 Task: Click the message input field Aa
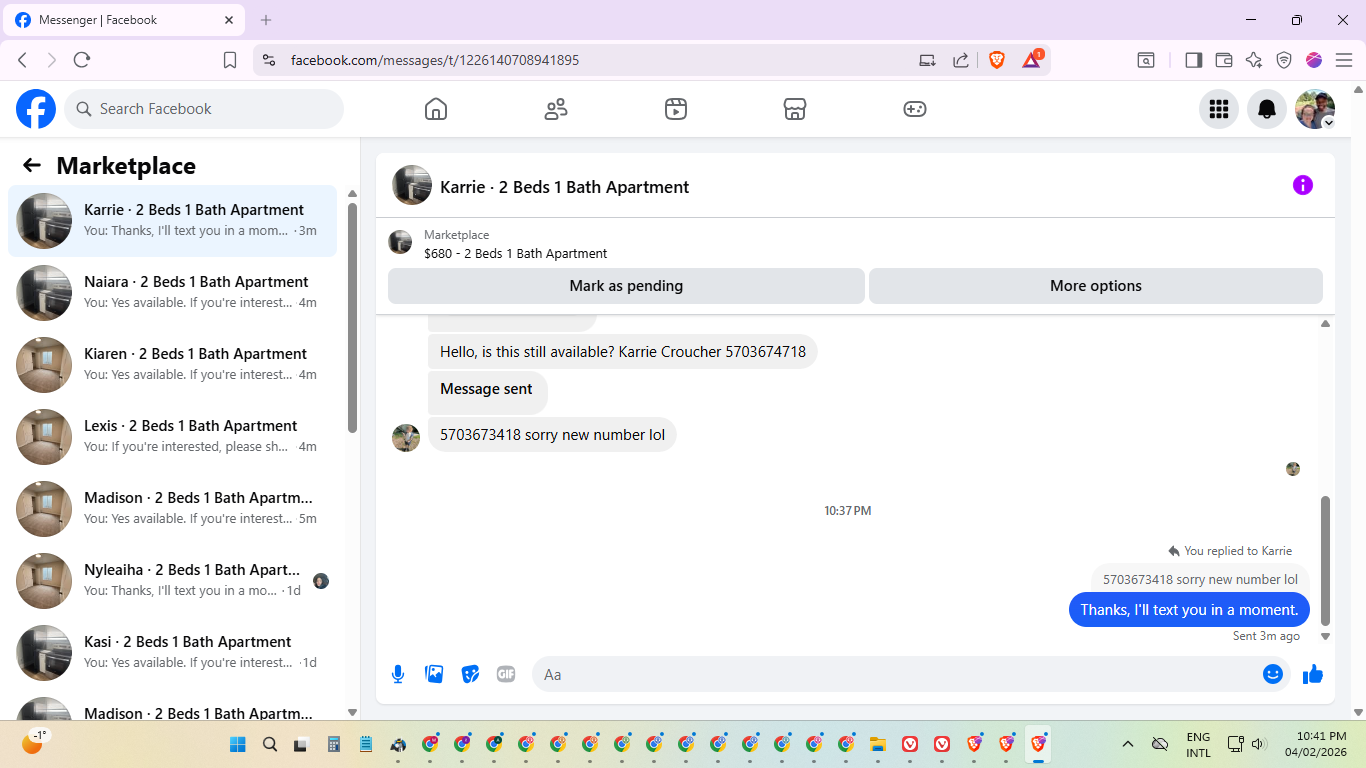coord(895,675)
